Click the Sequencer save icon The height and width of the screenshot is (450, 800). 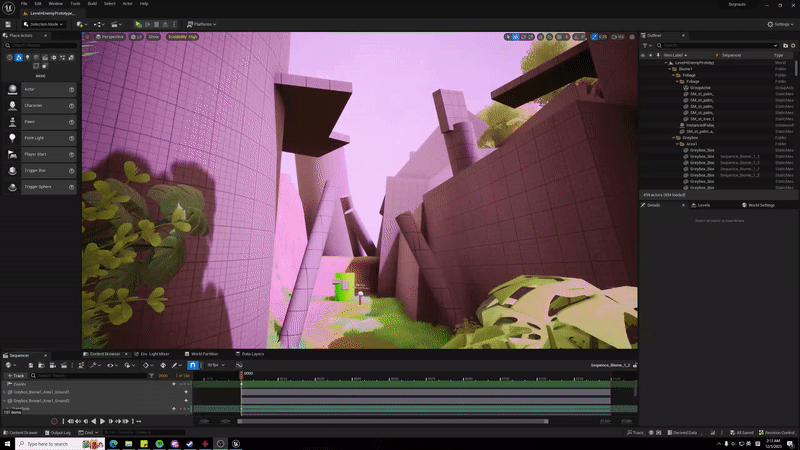tap(31, 365)
